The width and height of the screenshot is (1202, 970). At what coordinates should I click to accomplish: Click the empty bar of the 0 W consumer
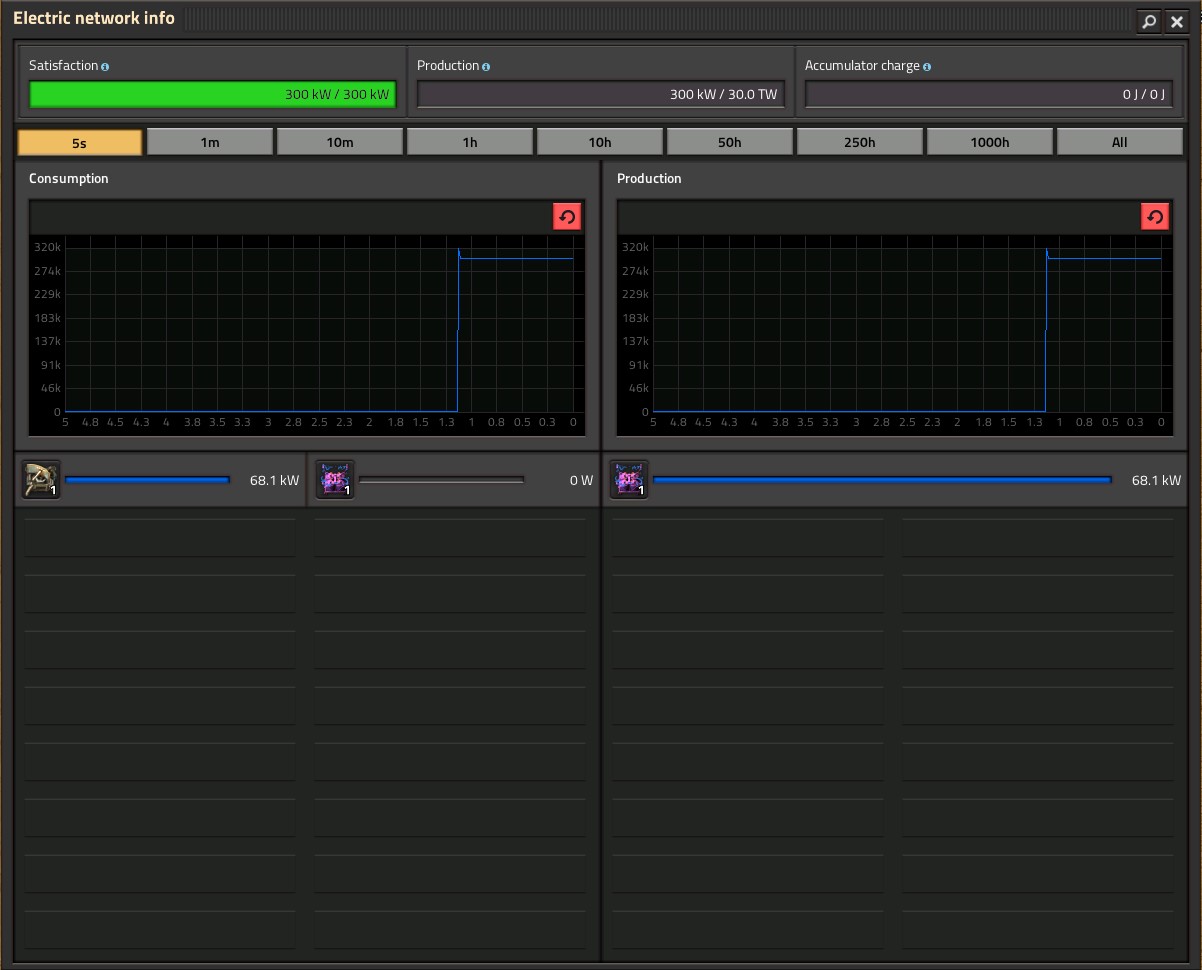pyautogui.click(x=441, y=480)
